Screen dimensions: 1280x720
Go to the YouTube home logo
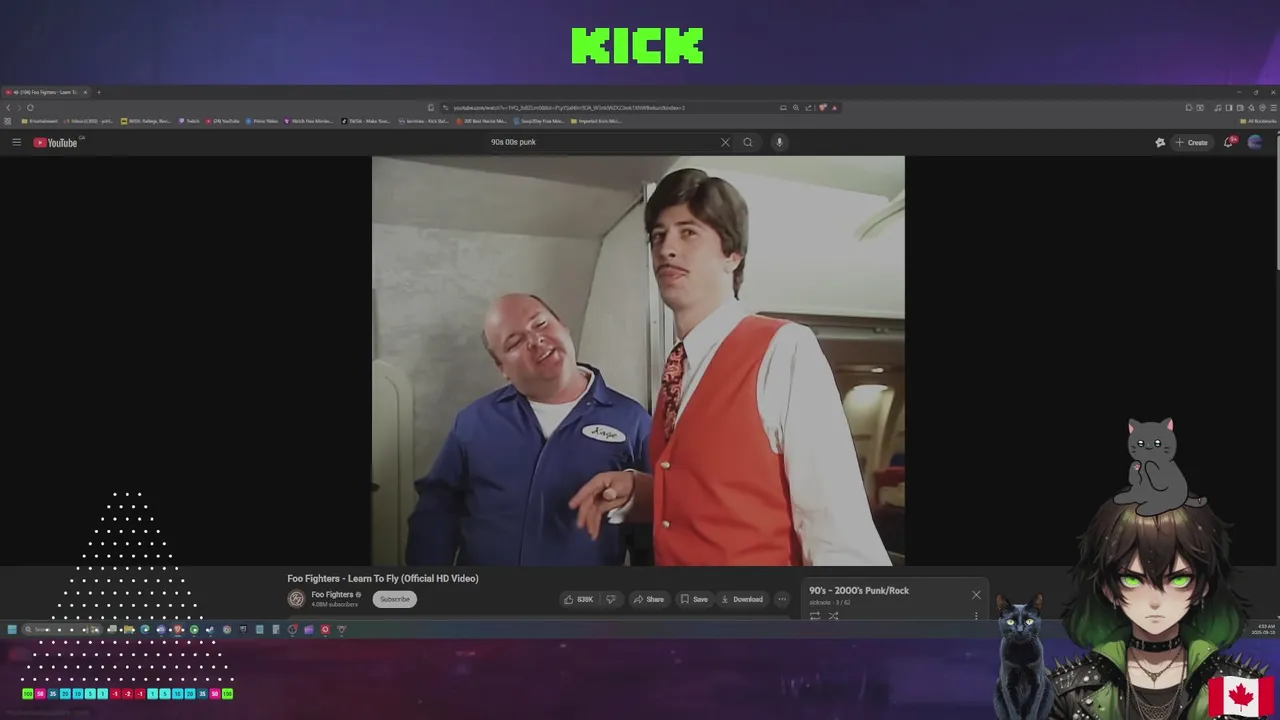coord(57,142)
